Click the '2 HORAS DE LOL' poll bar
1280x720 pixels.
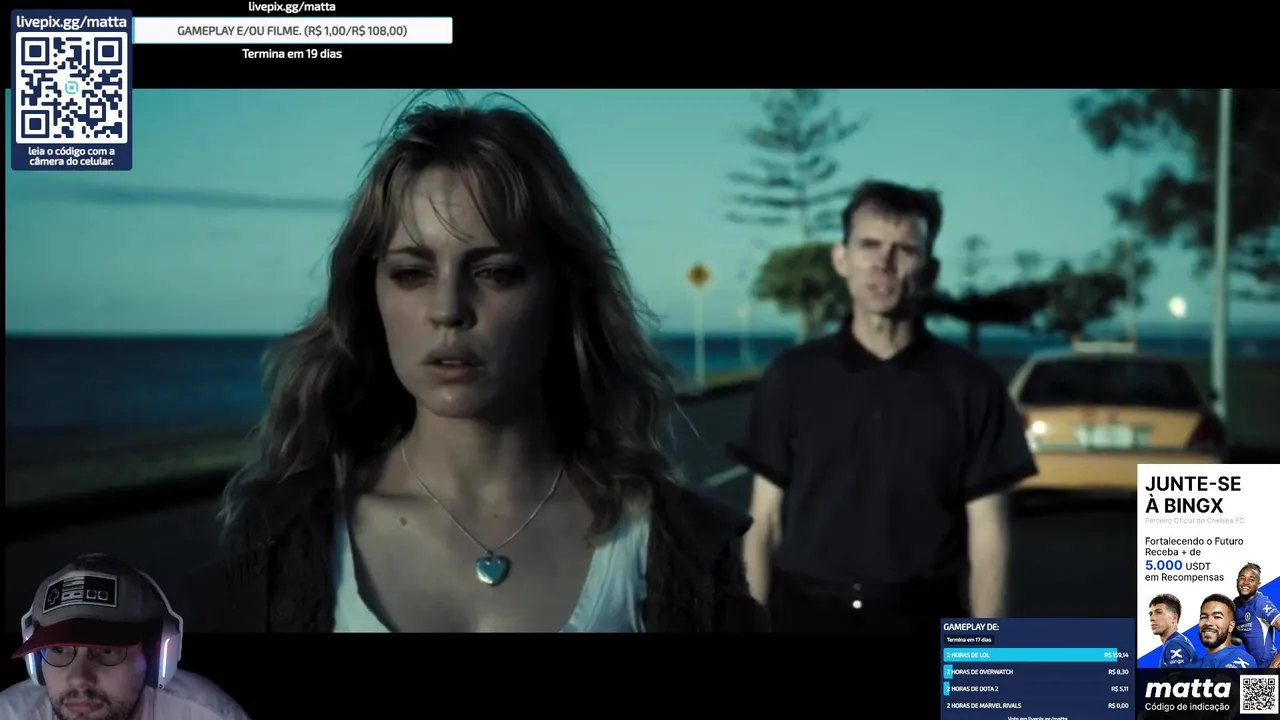pos(1037,655)
